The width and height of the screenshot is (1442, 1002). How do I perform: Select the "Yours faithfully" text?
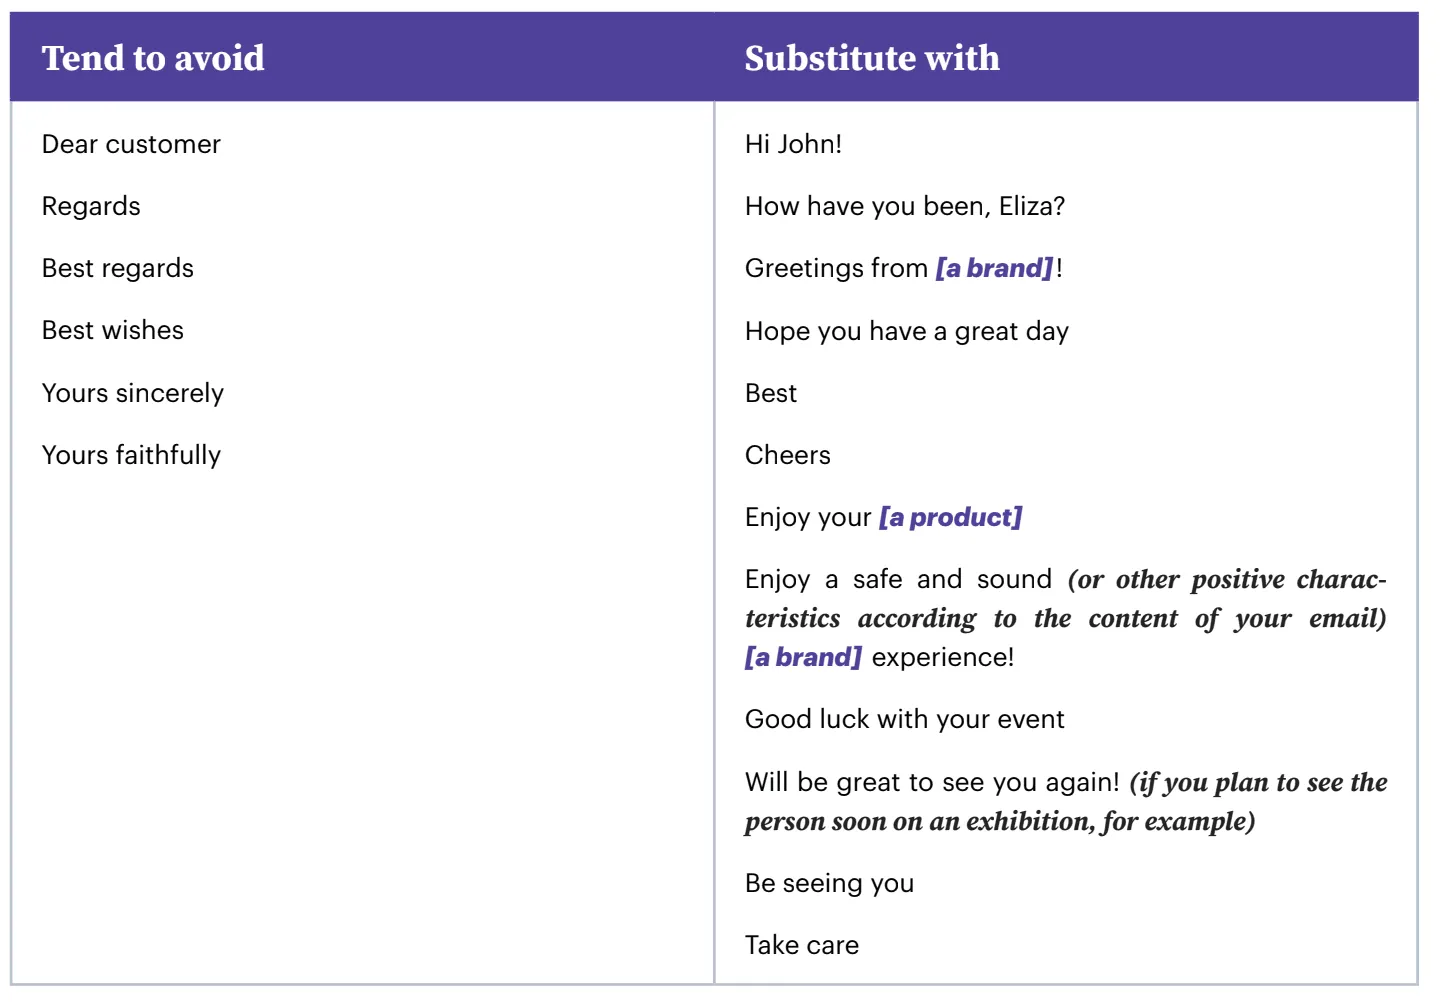point(131,455)
